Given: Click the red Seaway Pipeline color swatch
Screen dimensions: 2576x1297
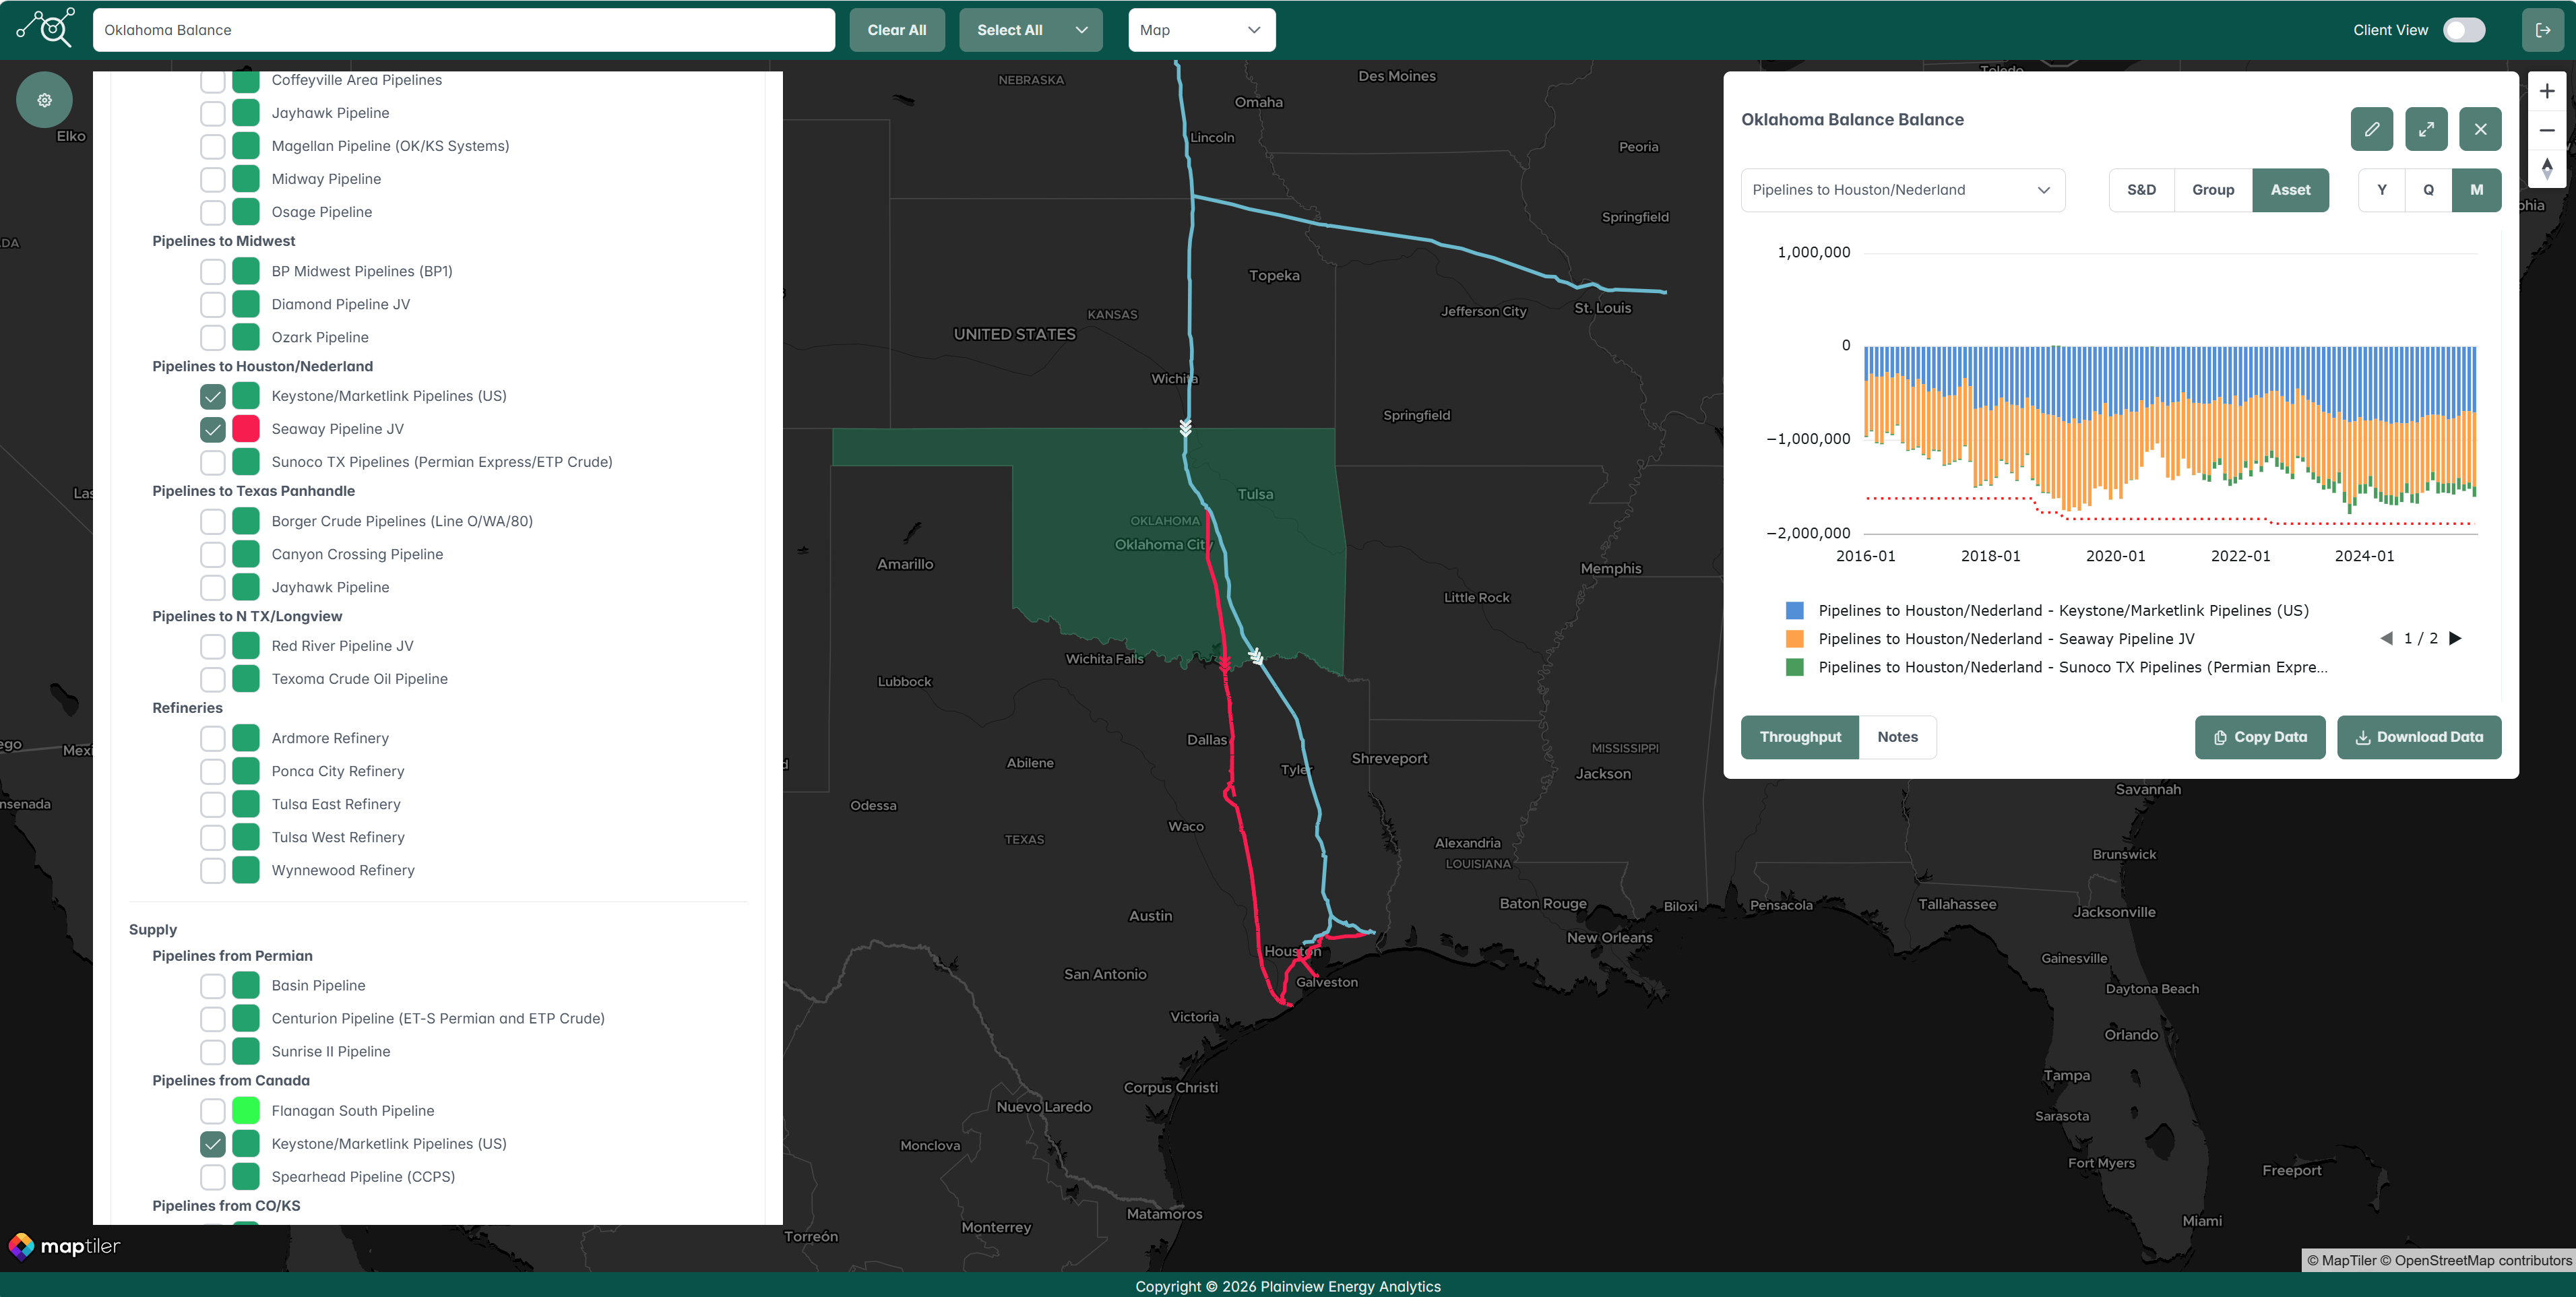Looking at the screenshot, I should (x=246, y=429).
